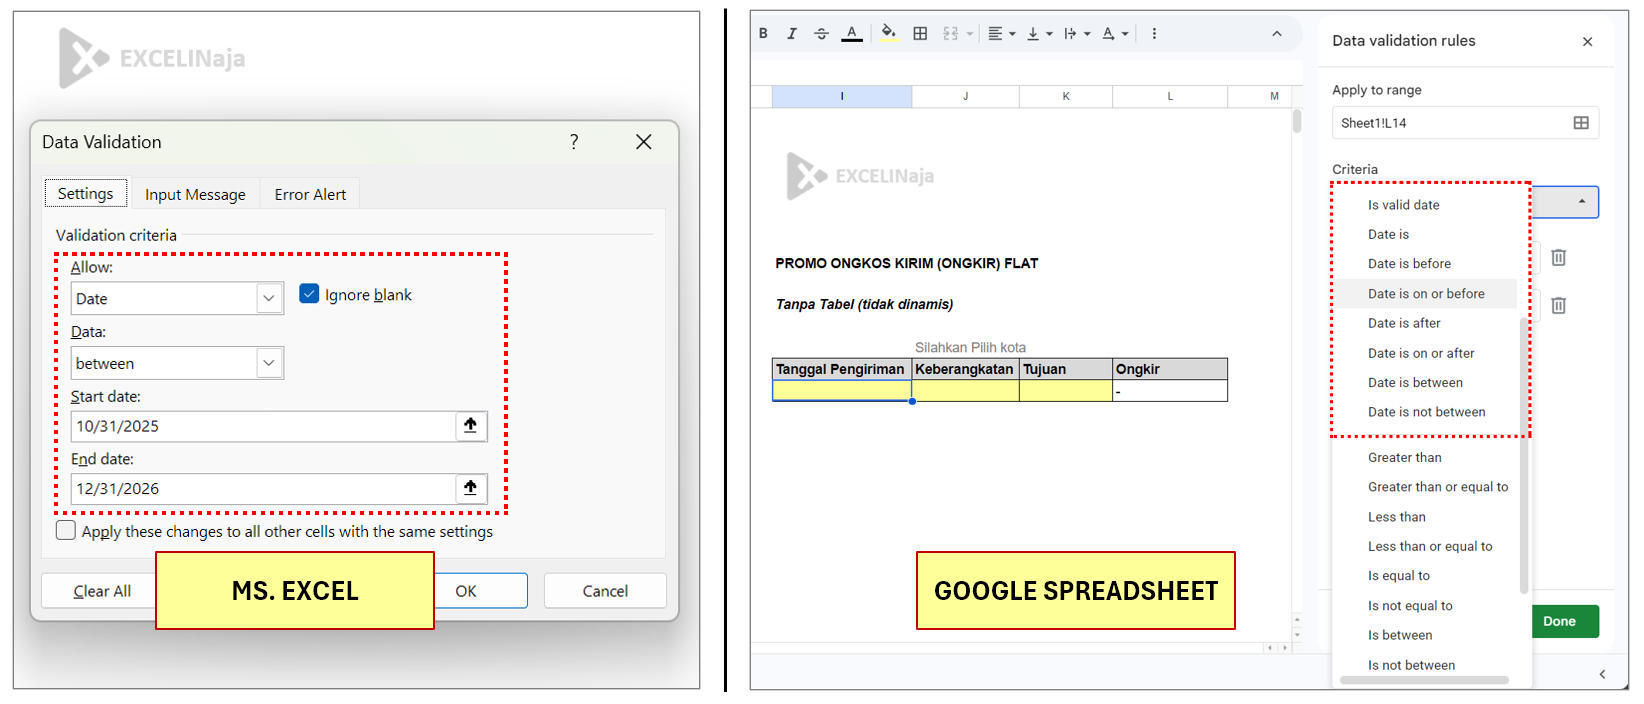1644x704 pixels.
Task: Select column I header
Action: pyautogui.click(x=842, y=96)
